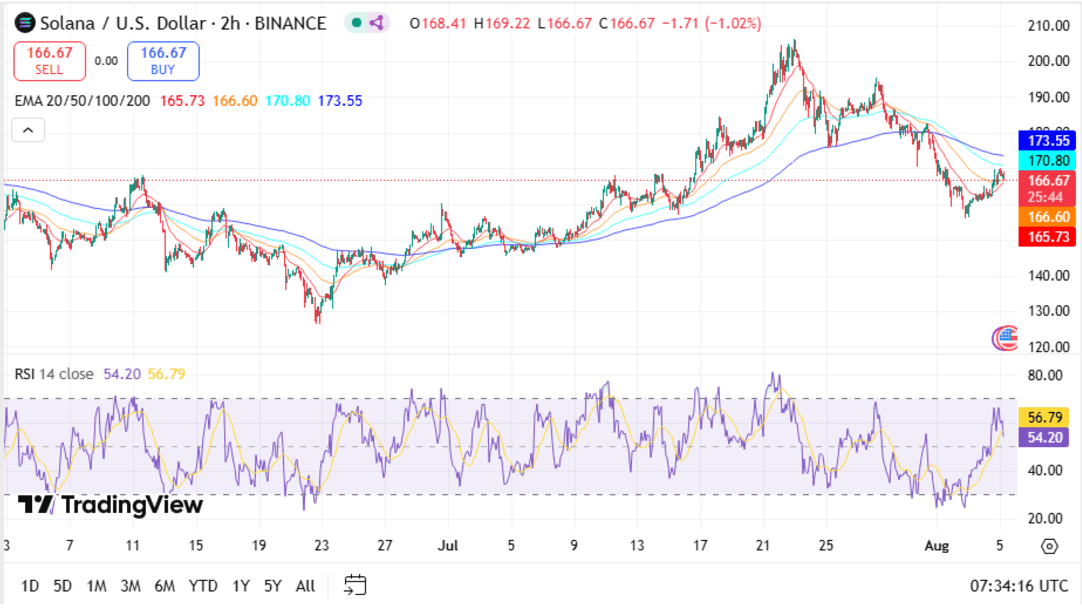
Task: Click the blue 173.55 EMA price label
Action: pyautogui.click(x=1047, y=140)
